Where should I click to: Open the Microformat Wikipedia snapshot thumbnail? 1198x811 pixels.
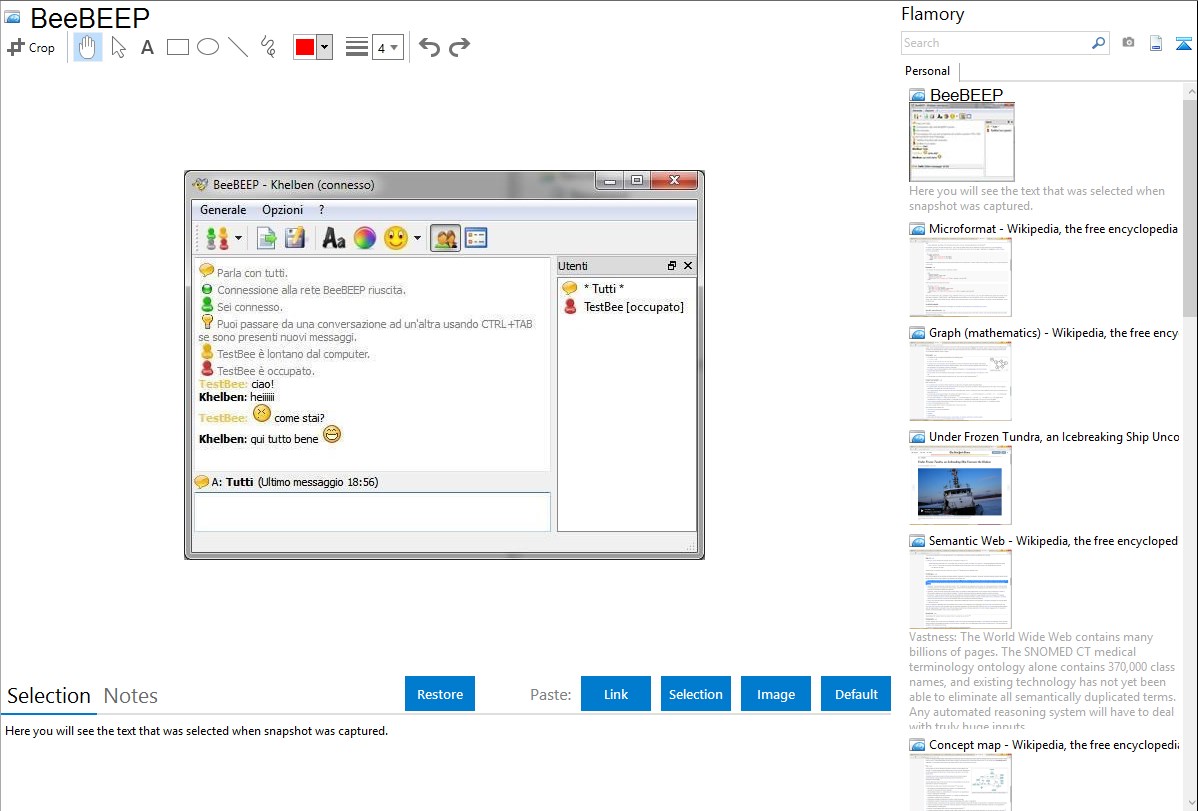pos(960,277)
